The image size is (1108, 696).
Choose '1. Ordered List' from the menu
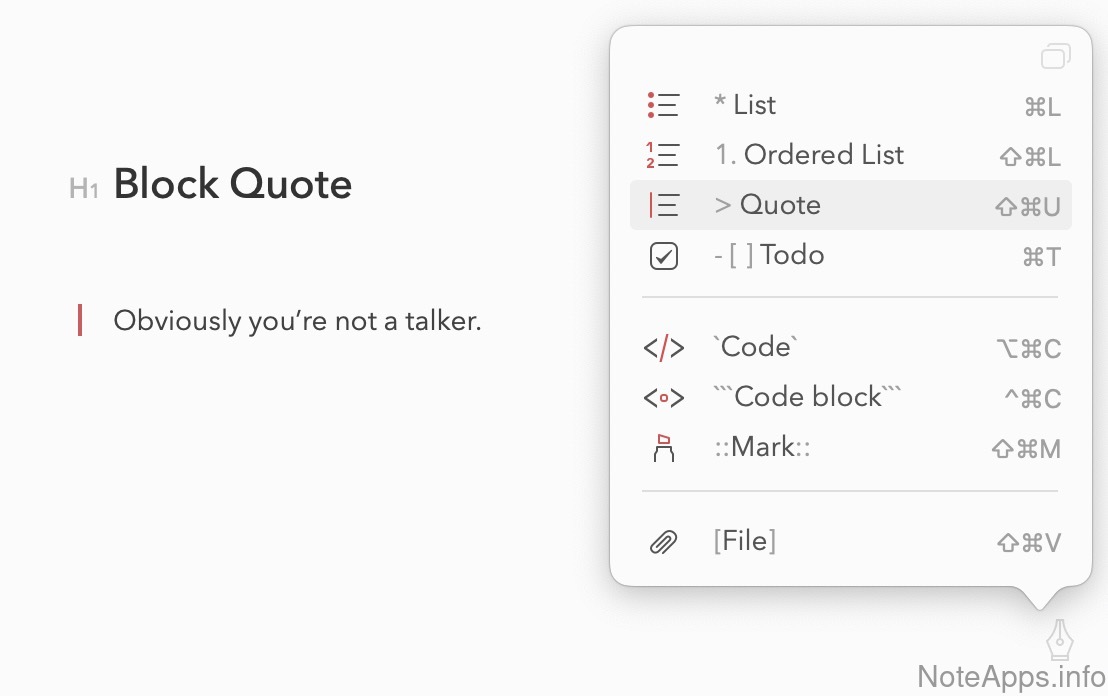click(809, 155)
